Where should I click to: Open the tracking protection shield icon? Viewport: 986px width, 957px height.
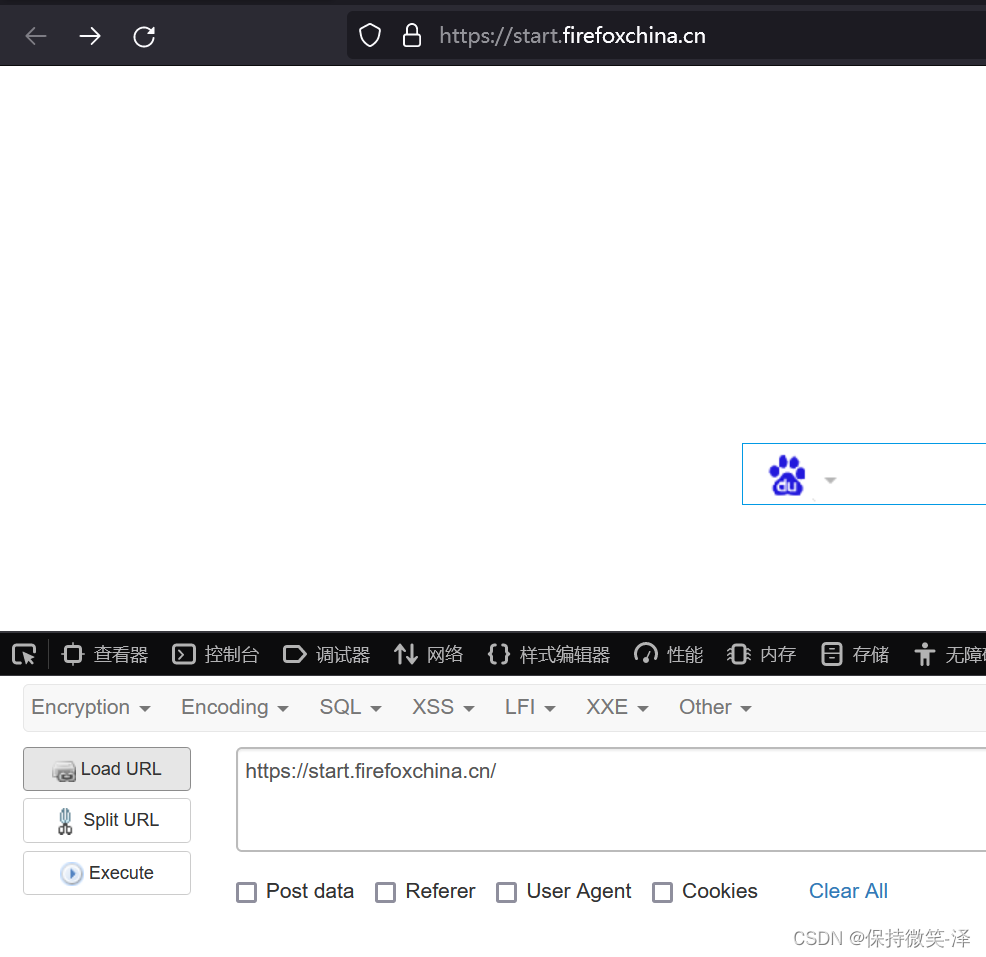(x=370, y=35)
